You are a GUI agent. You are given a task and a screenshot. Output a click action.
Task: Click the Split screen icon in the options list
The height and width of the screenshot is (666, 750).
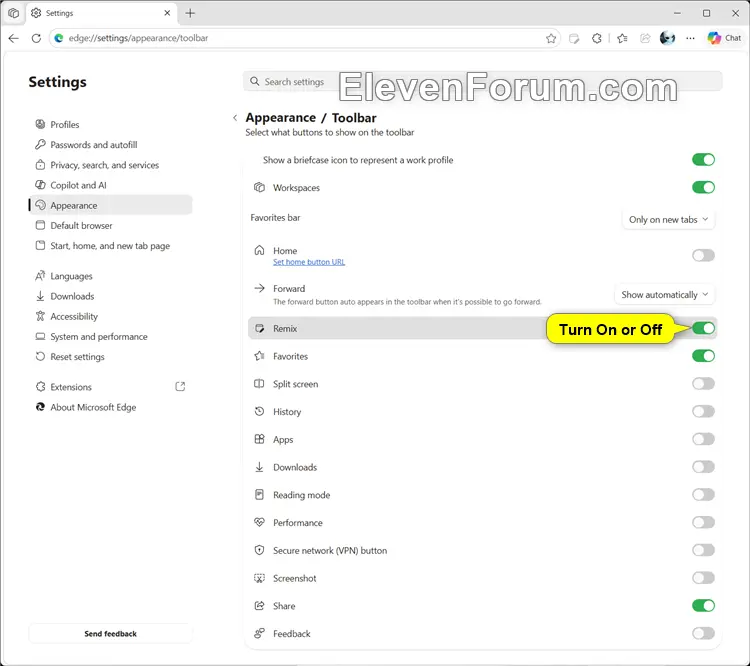(259, 384)
